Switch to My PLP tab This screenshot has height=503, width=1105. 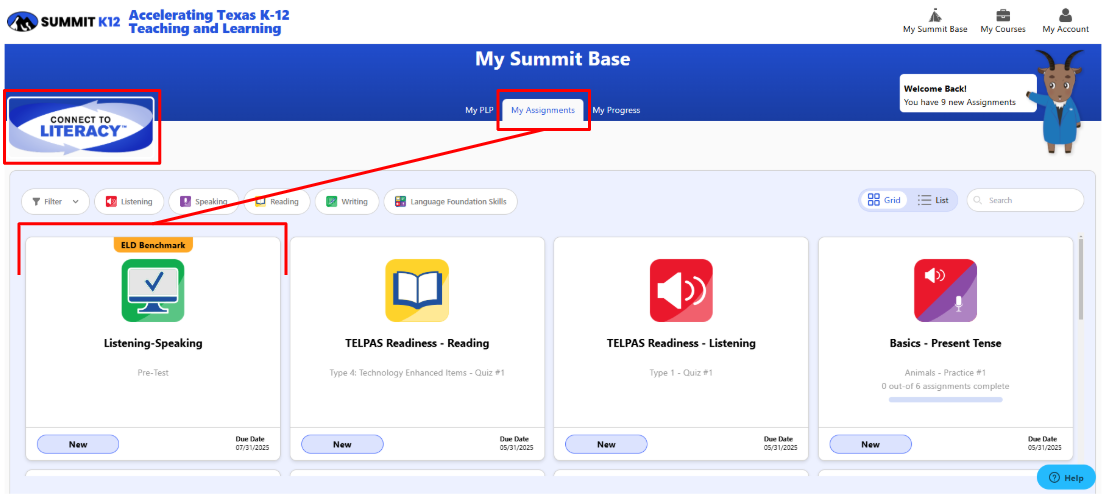coord(479,110)
